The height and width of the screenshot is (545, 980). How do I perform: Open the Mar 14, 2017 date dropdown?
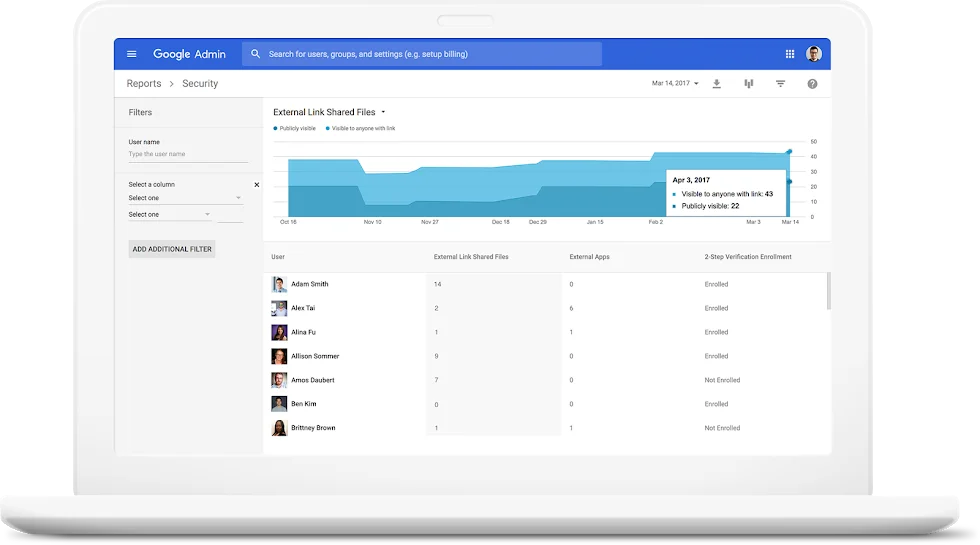(x=675, y=84)
